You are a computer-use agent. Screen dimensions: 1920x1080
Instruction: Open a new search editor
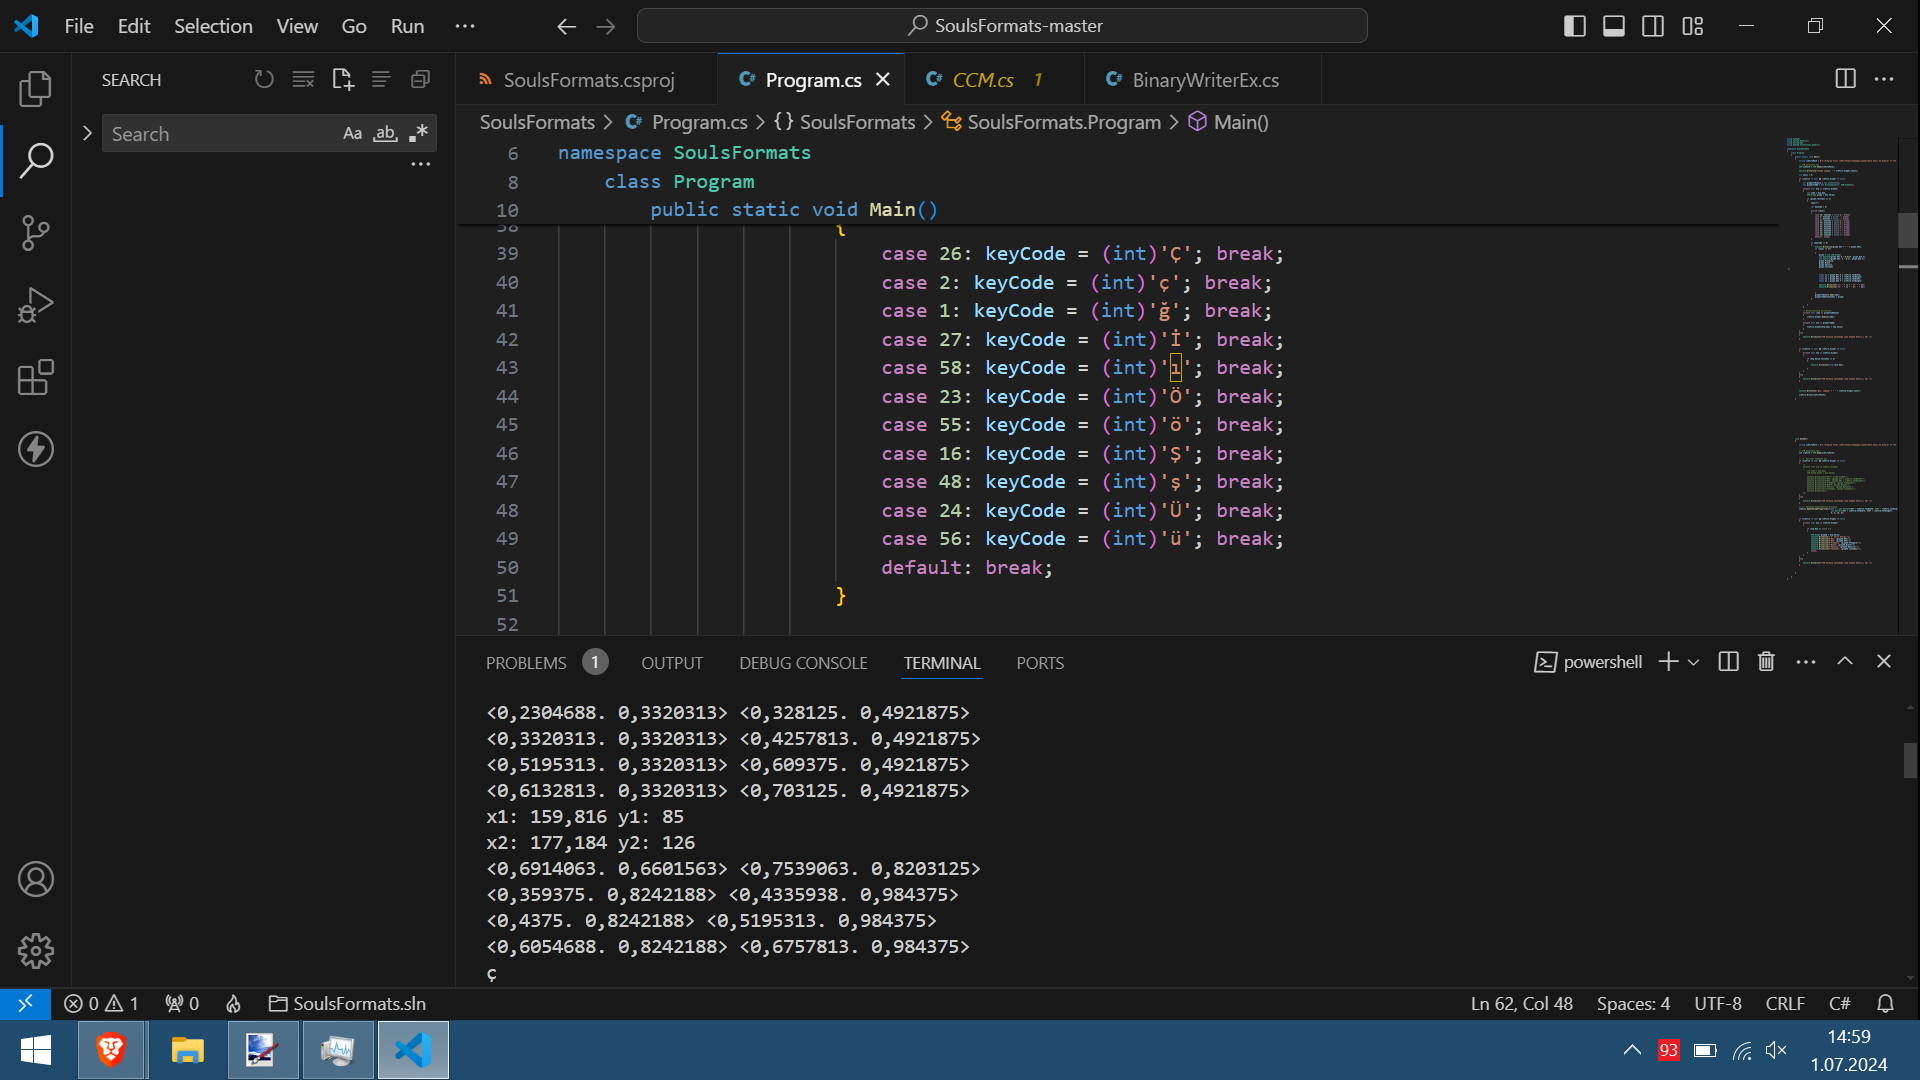pyautogui.click(x=343, y=79)
